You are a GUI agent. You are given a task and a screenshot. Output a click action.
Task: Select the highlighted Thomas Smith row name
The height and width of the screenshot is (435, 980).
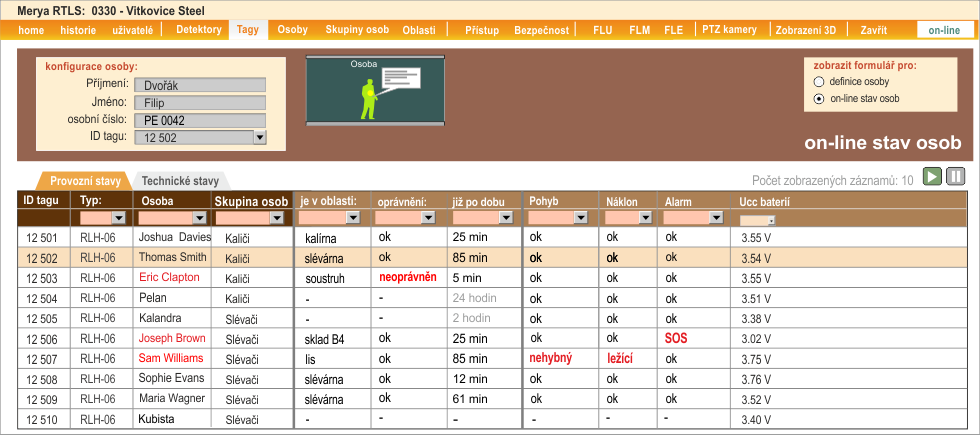tap(172, 257)
